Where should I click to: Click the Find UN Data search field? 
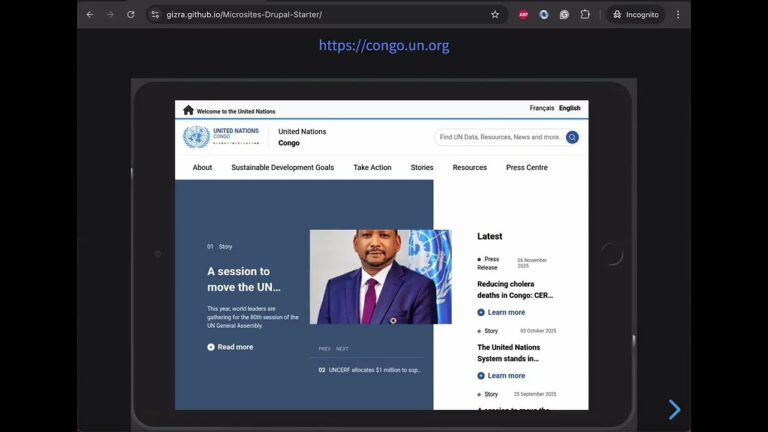pos(501,137)
